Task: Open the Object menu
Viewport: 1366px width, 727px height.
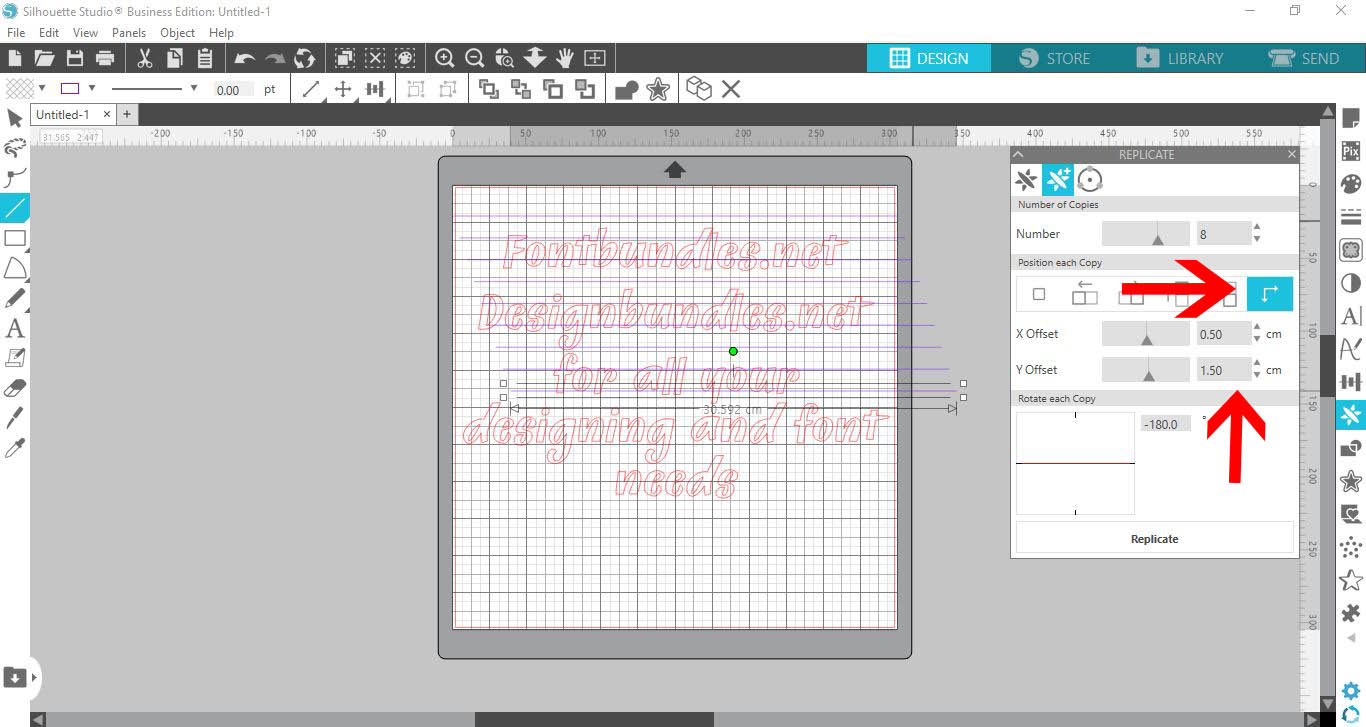Action: pyautogui.click(x=177, y=33)
